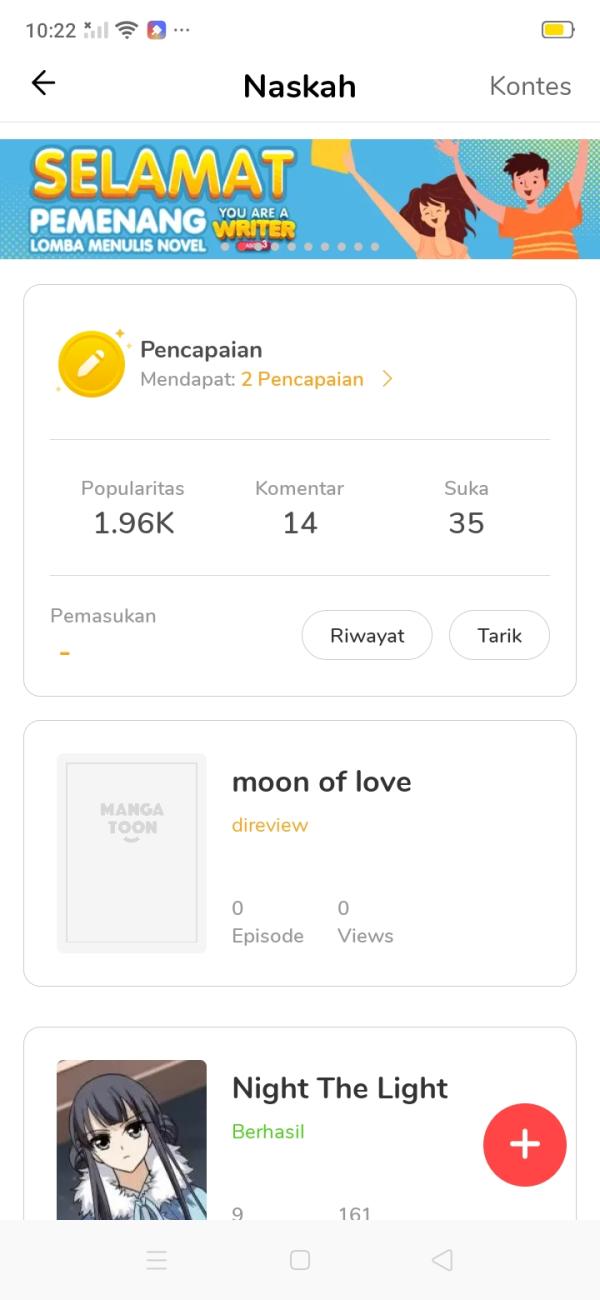Image resolution: width=600 pixels, height=1300 pixels.
Task: Tap the yellow pencil achievement icon
Action: (91, 363)
